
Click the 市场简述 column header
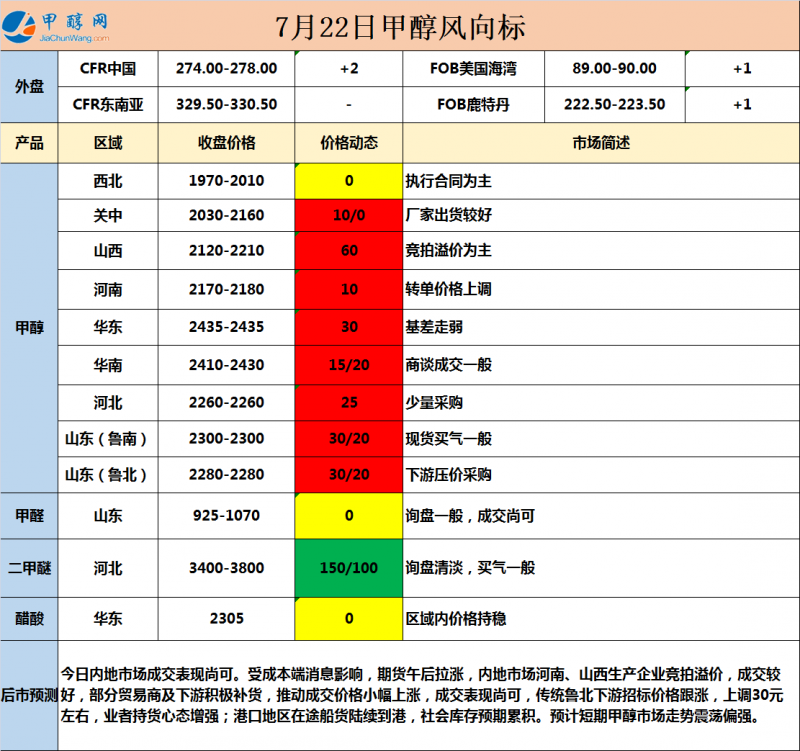click(601, 143)
